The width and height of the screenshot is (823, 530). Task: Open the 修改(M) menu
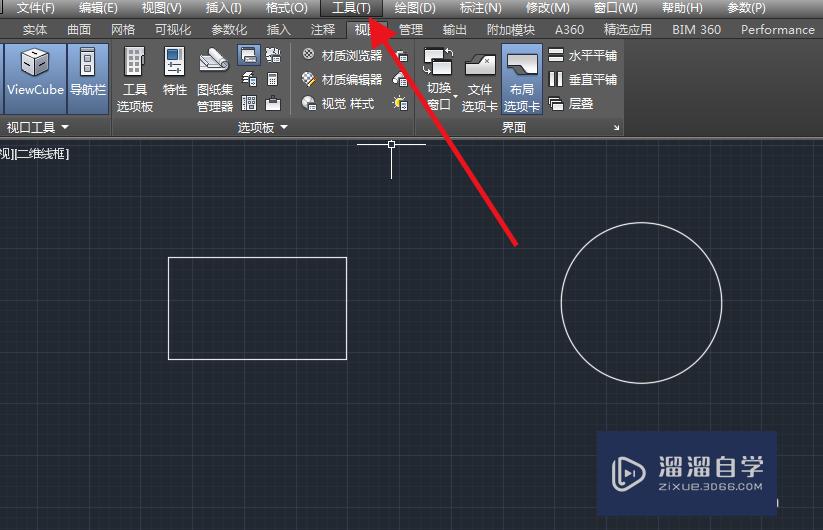click(547, 8)
